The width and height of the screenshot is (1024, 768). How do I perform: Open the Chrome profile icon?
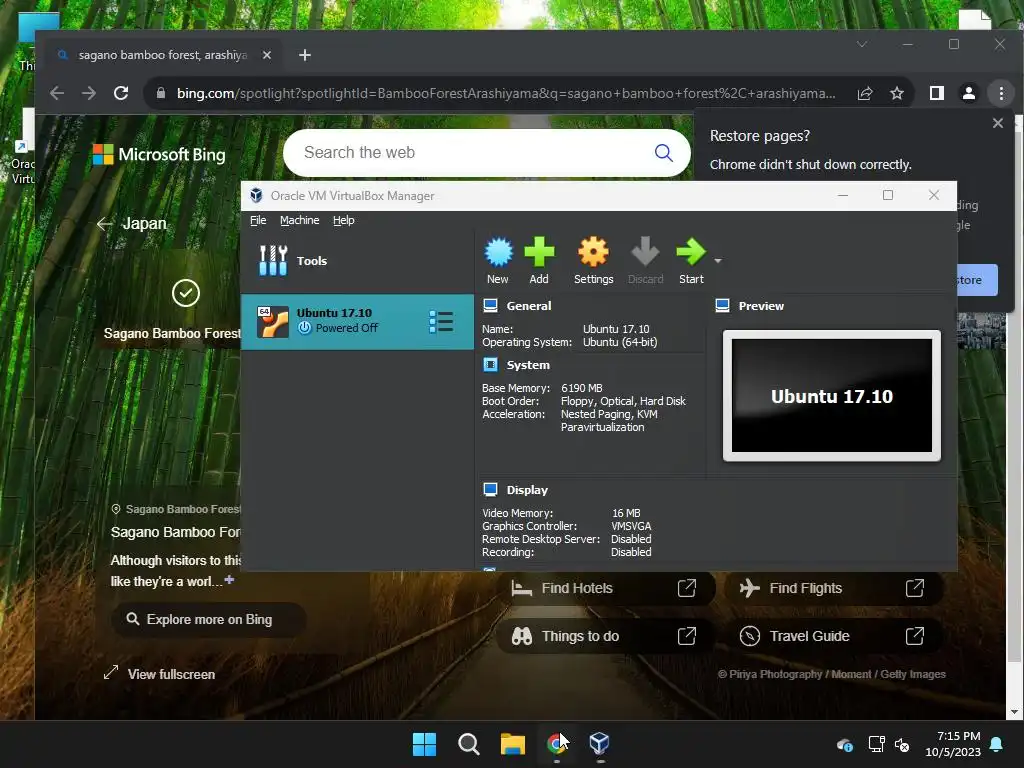(x=969, y=93)
